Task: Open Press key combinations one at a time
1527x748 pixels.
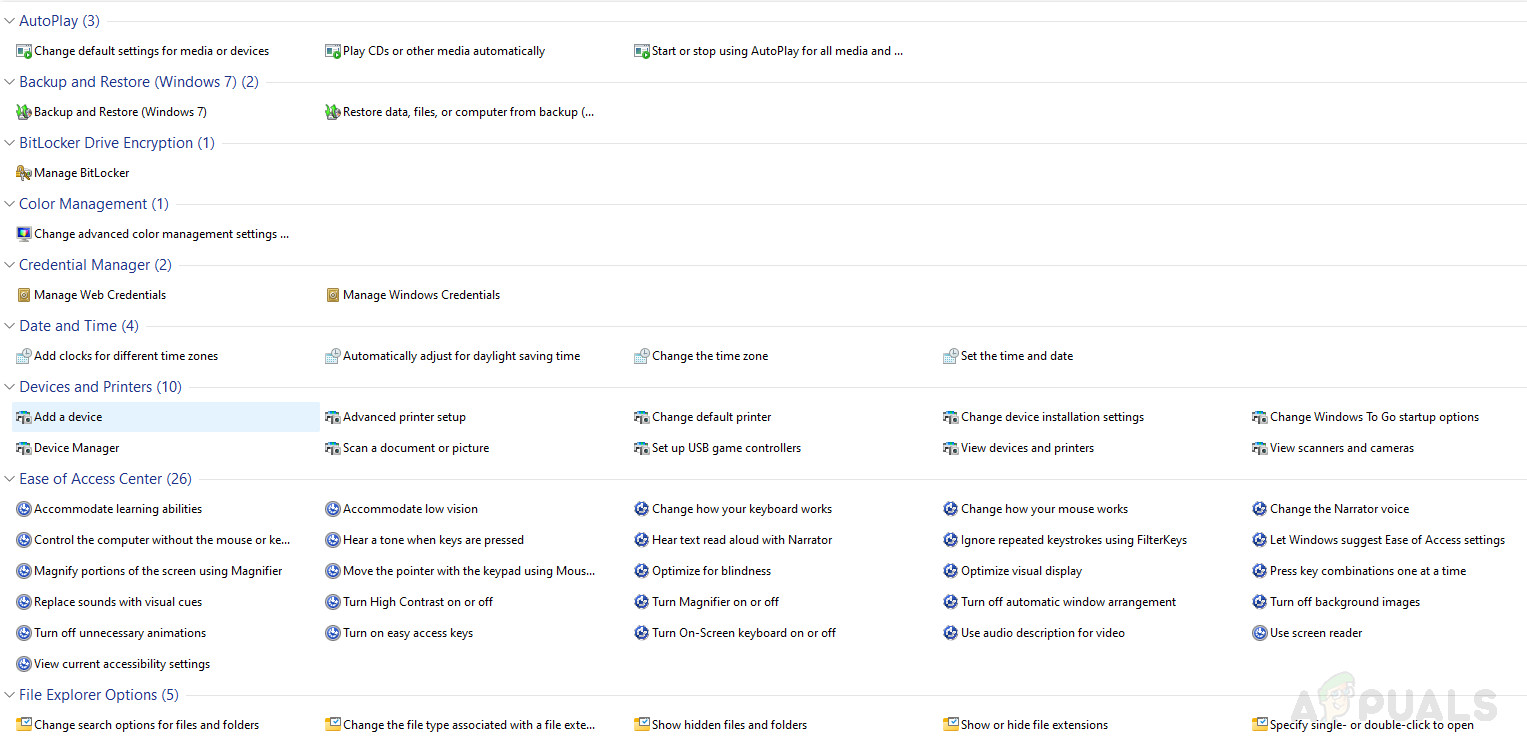Action: tap(1368, 571)
